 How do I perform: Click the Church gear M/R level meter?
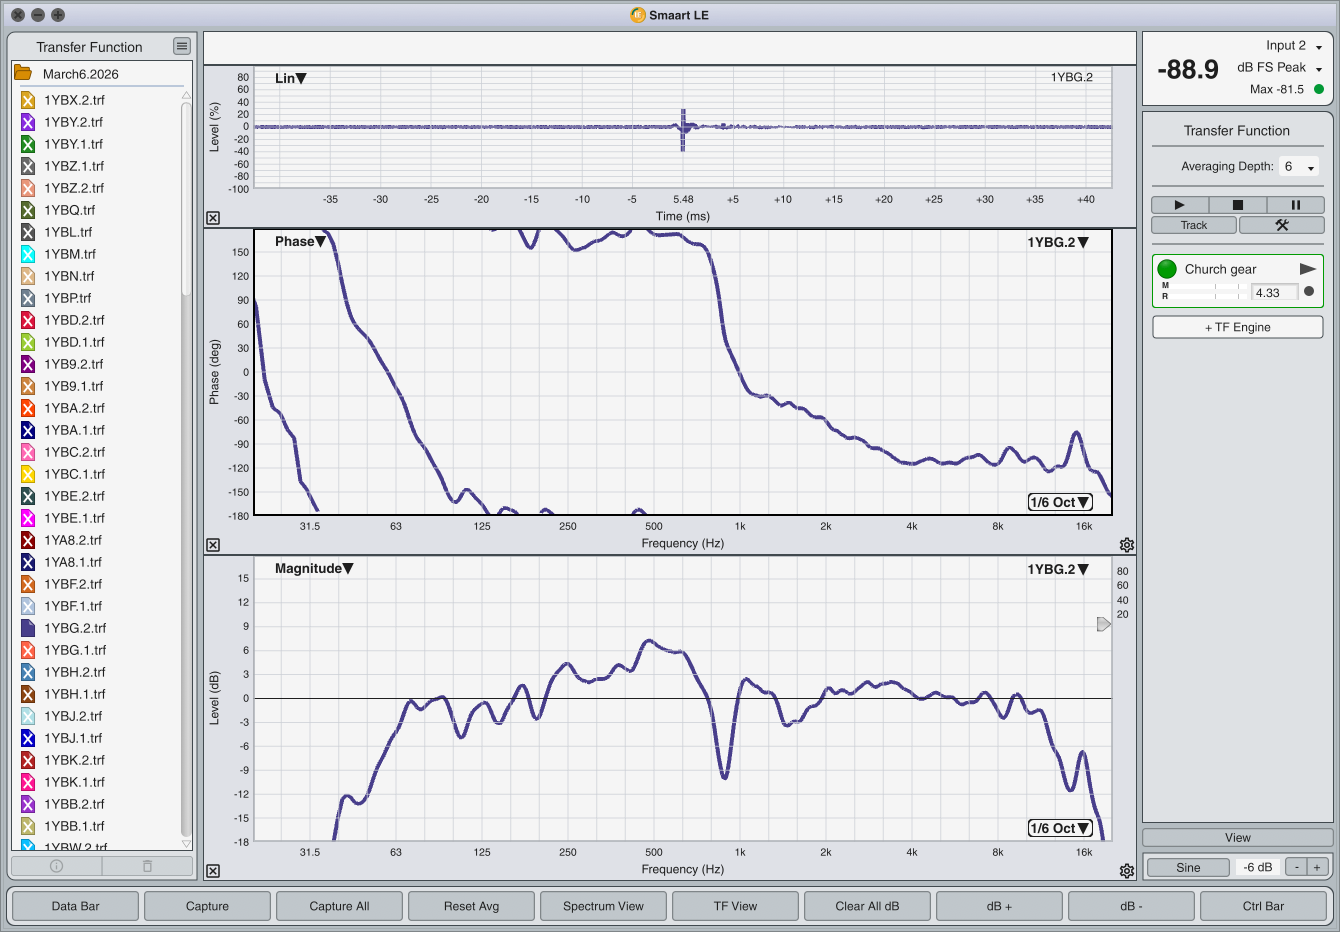coord(1204,292)
